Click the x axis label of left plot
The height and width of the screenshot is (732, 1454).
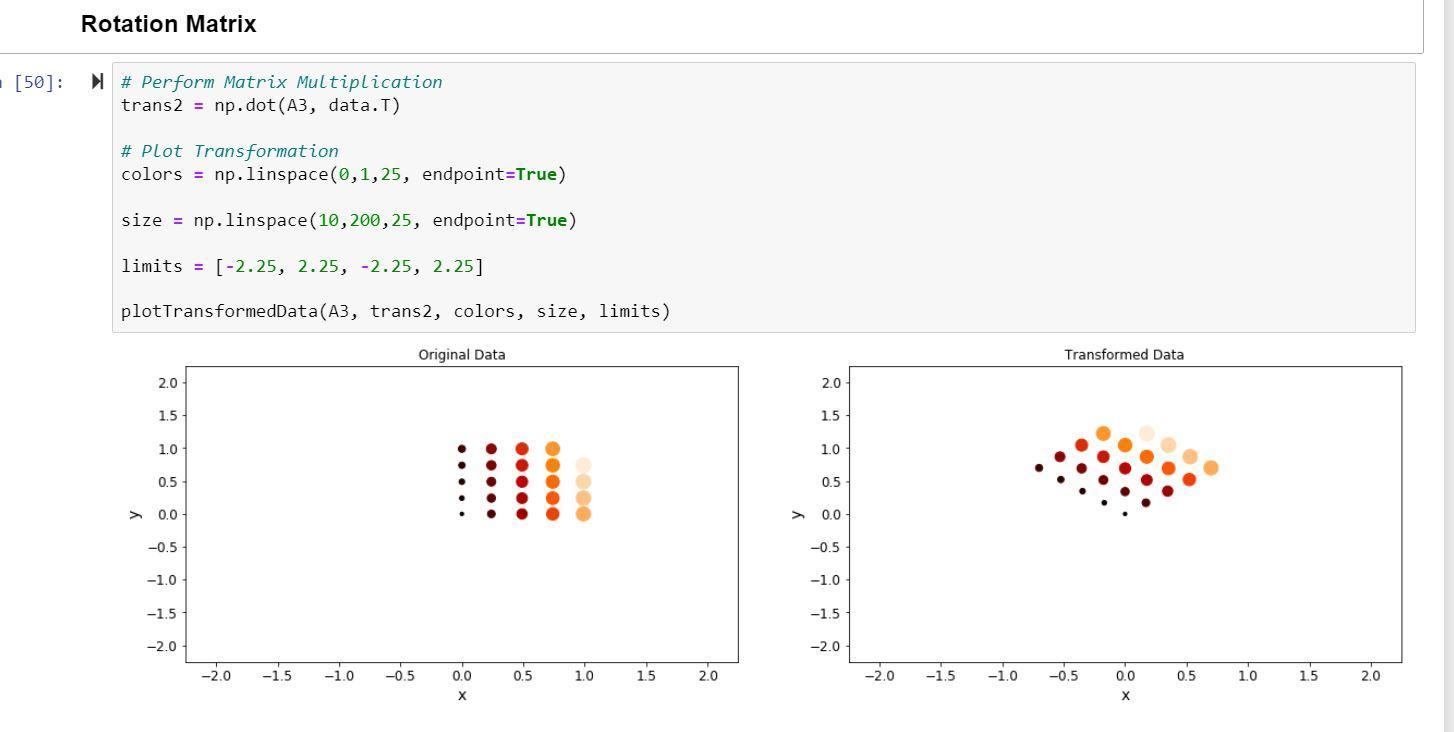461,695
